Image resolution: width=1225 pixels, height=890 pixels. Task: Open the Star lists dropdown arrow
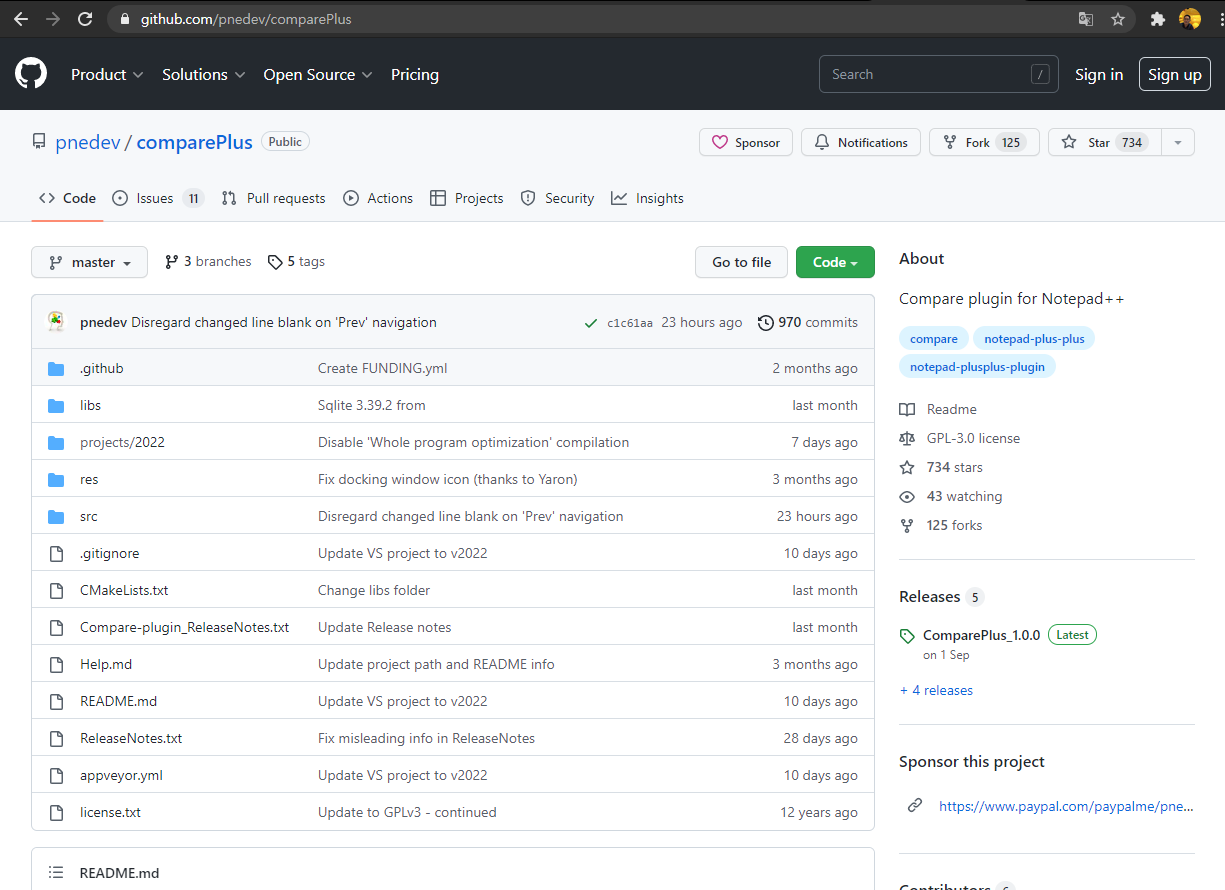click(x=1178, y=142)
